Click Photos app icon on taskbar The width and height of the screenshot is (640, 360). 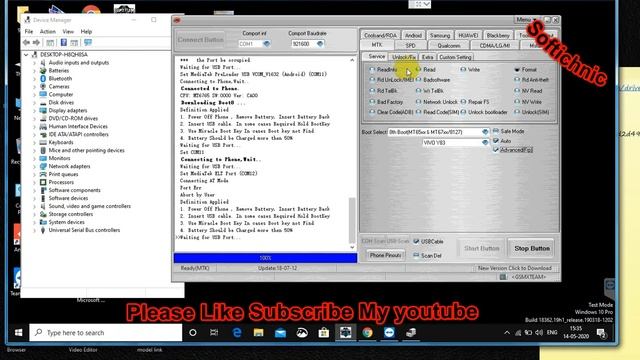(302, 333)
